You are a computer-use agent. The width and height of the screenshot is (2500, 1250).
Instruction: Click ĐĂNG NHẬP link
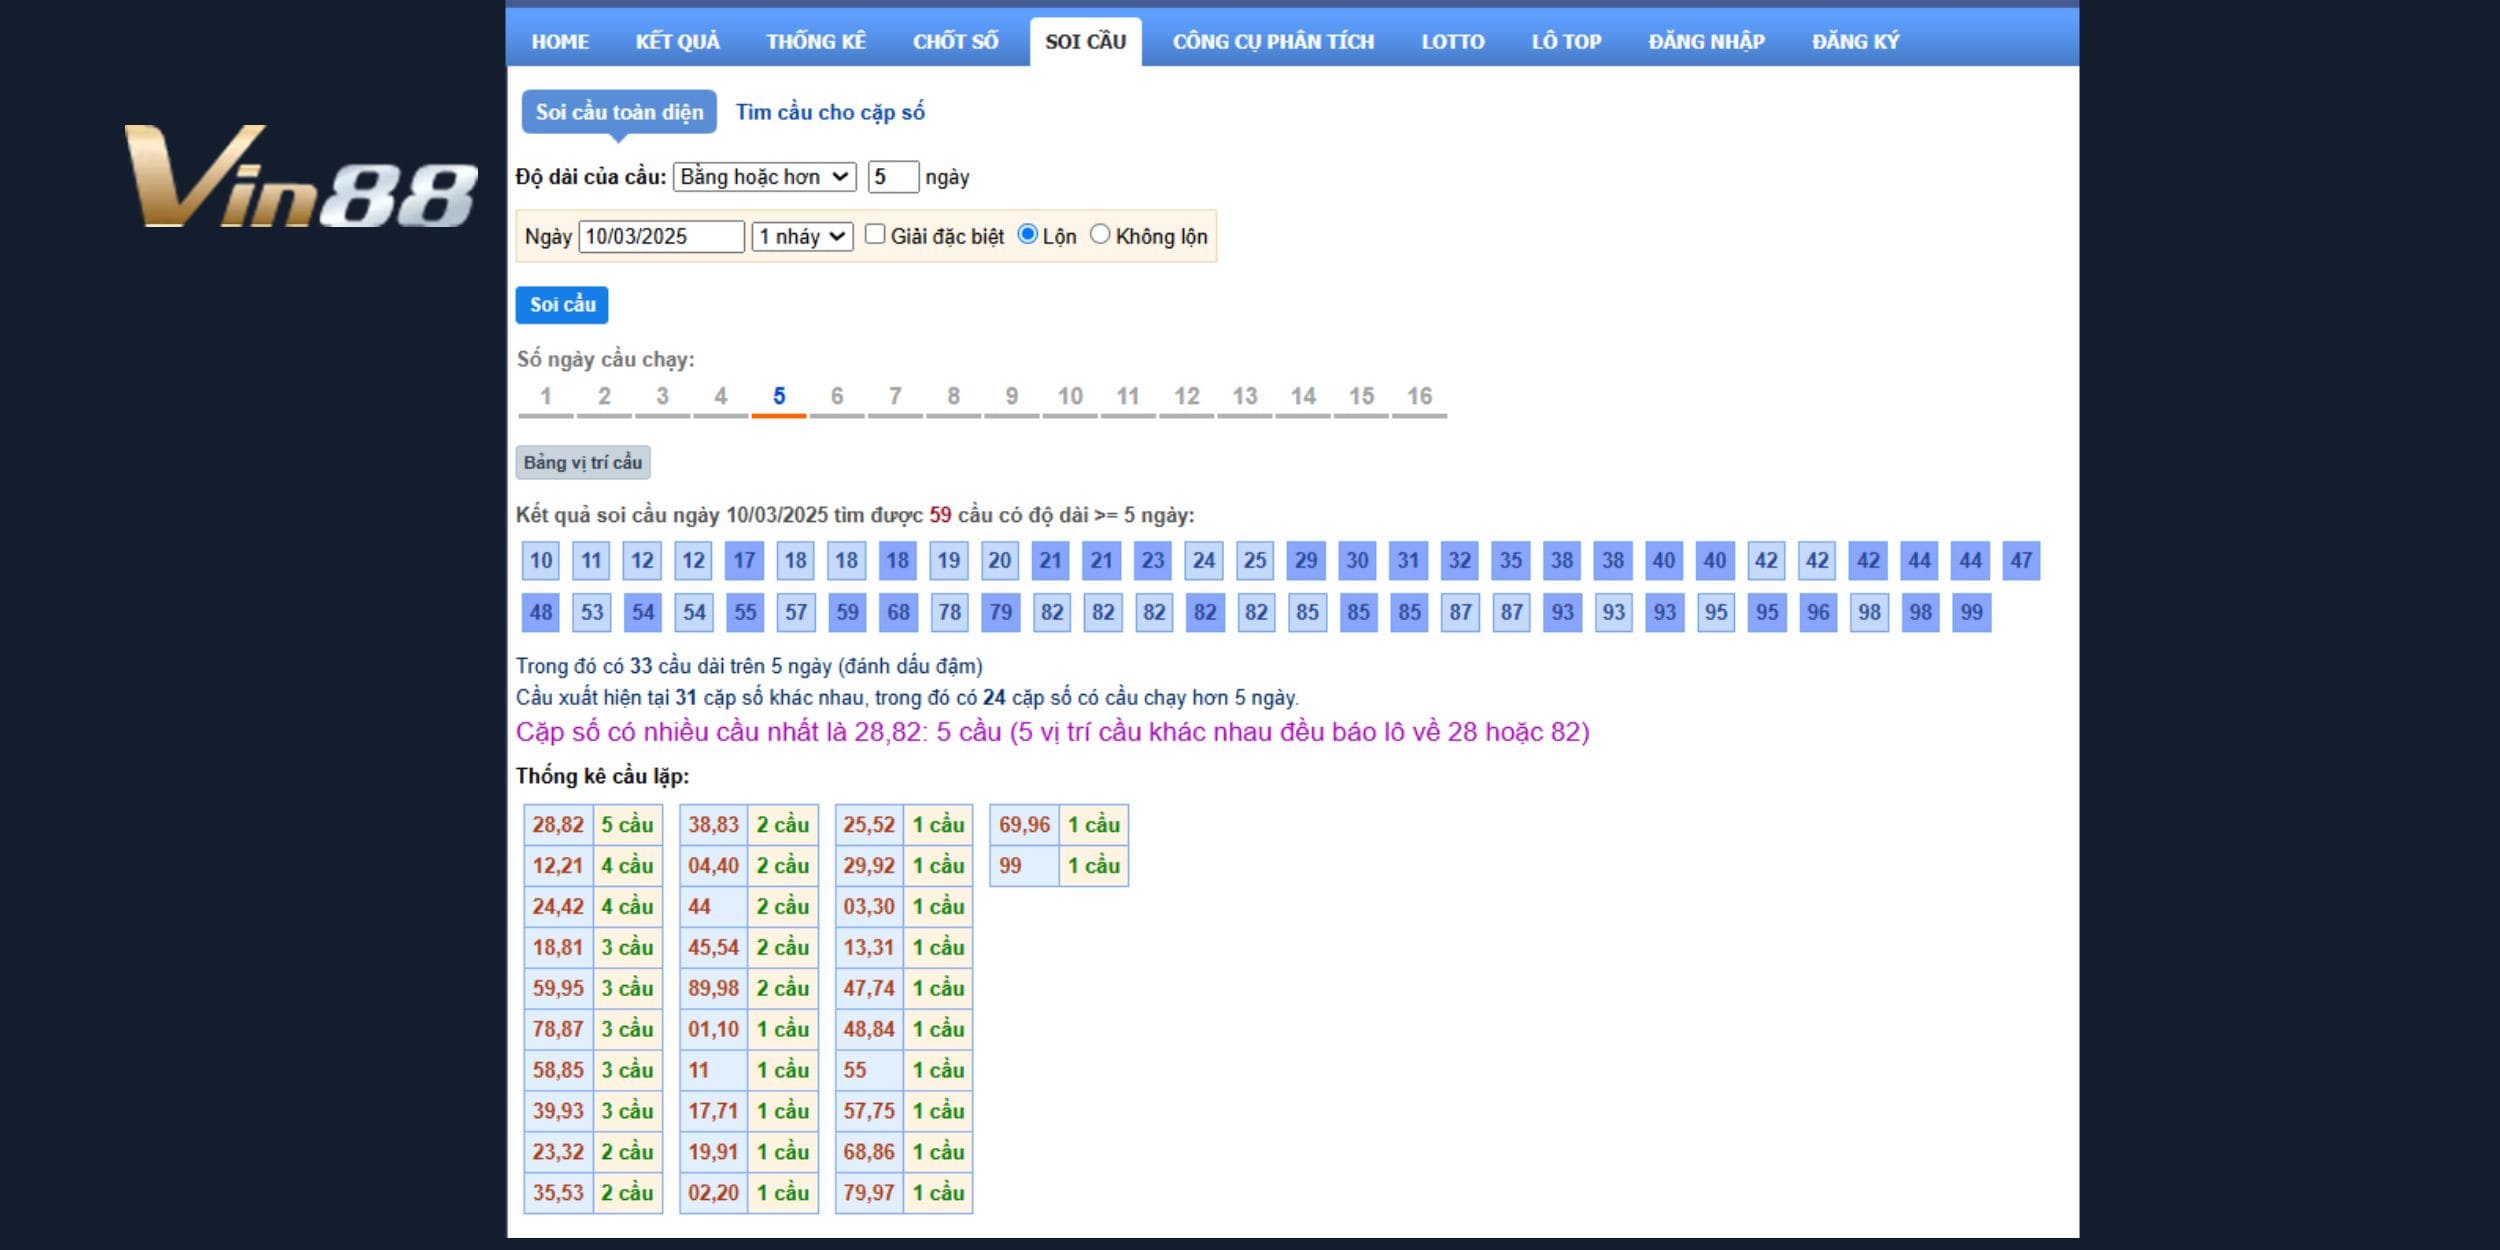point(1707,41)
